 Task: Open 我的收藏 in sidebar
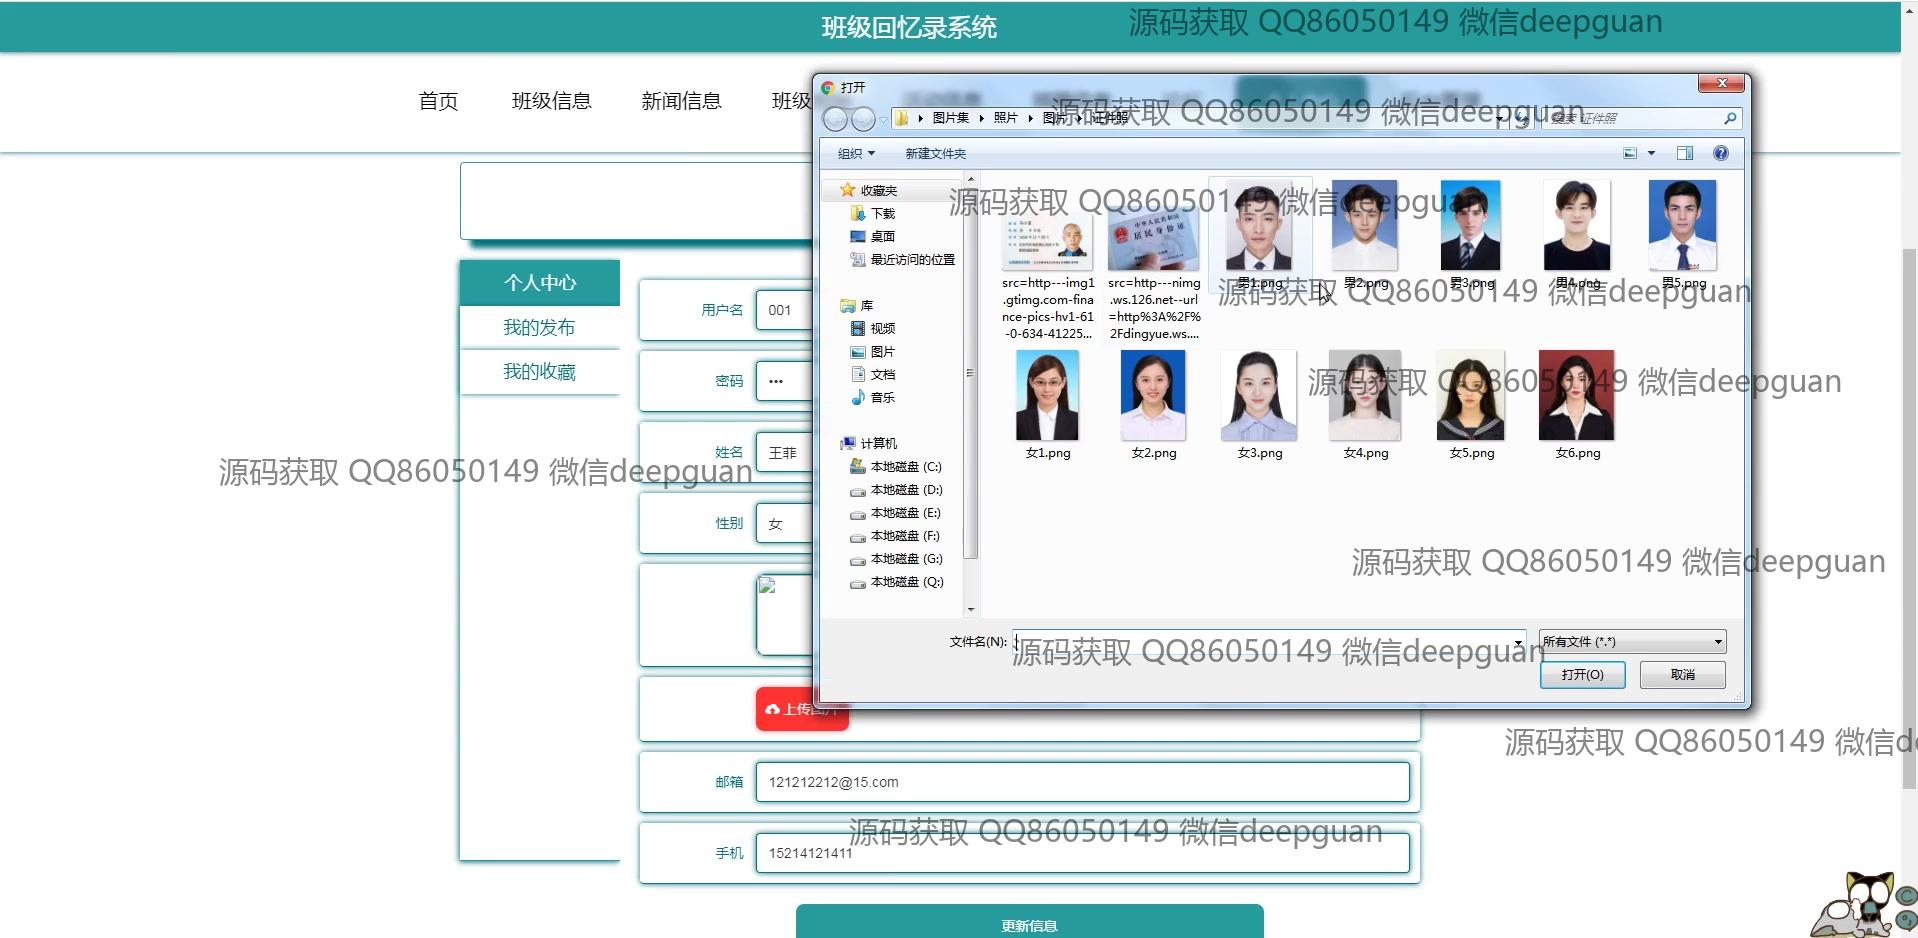coord(539,372)
